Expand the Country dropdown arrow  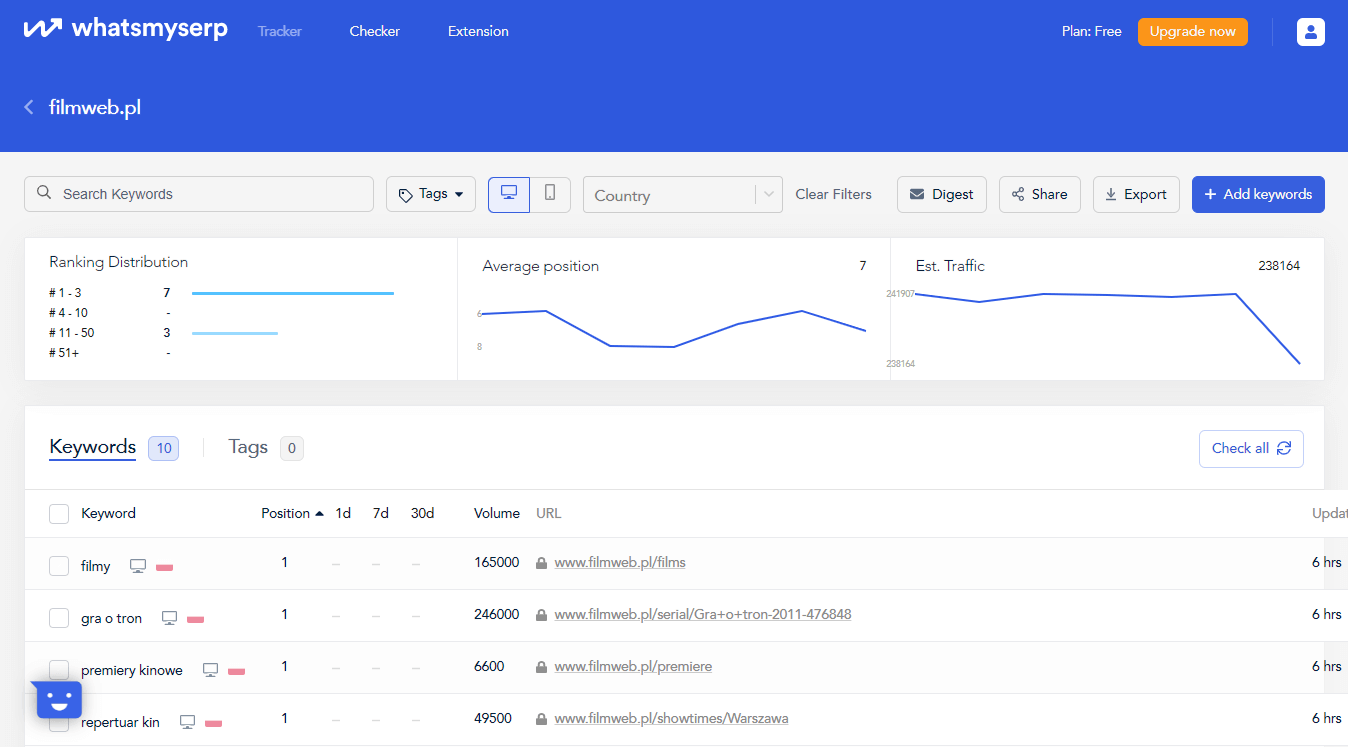pos(768,195)
